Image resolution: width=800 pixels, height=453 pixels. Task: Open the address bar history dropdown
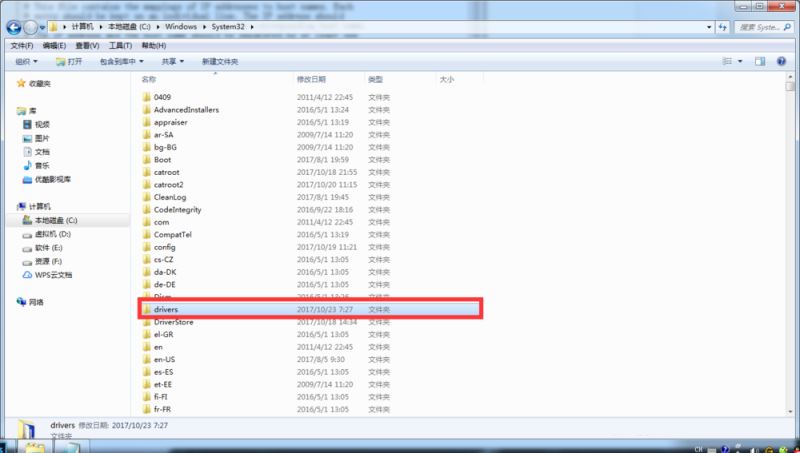(709, 27)
